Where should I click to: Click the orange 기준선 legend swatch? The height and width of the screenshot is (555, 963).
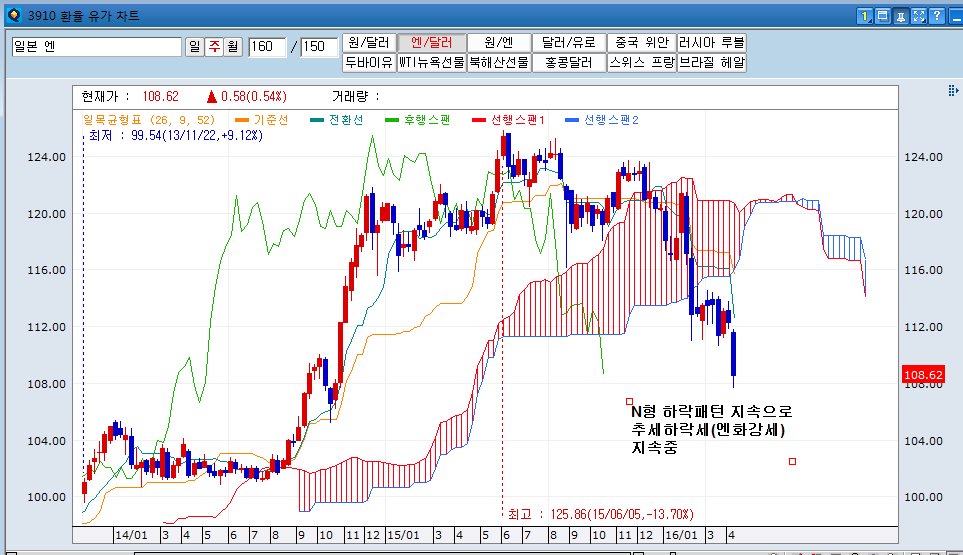242,120
